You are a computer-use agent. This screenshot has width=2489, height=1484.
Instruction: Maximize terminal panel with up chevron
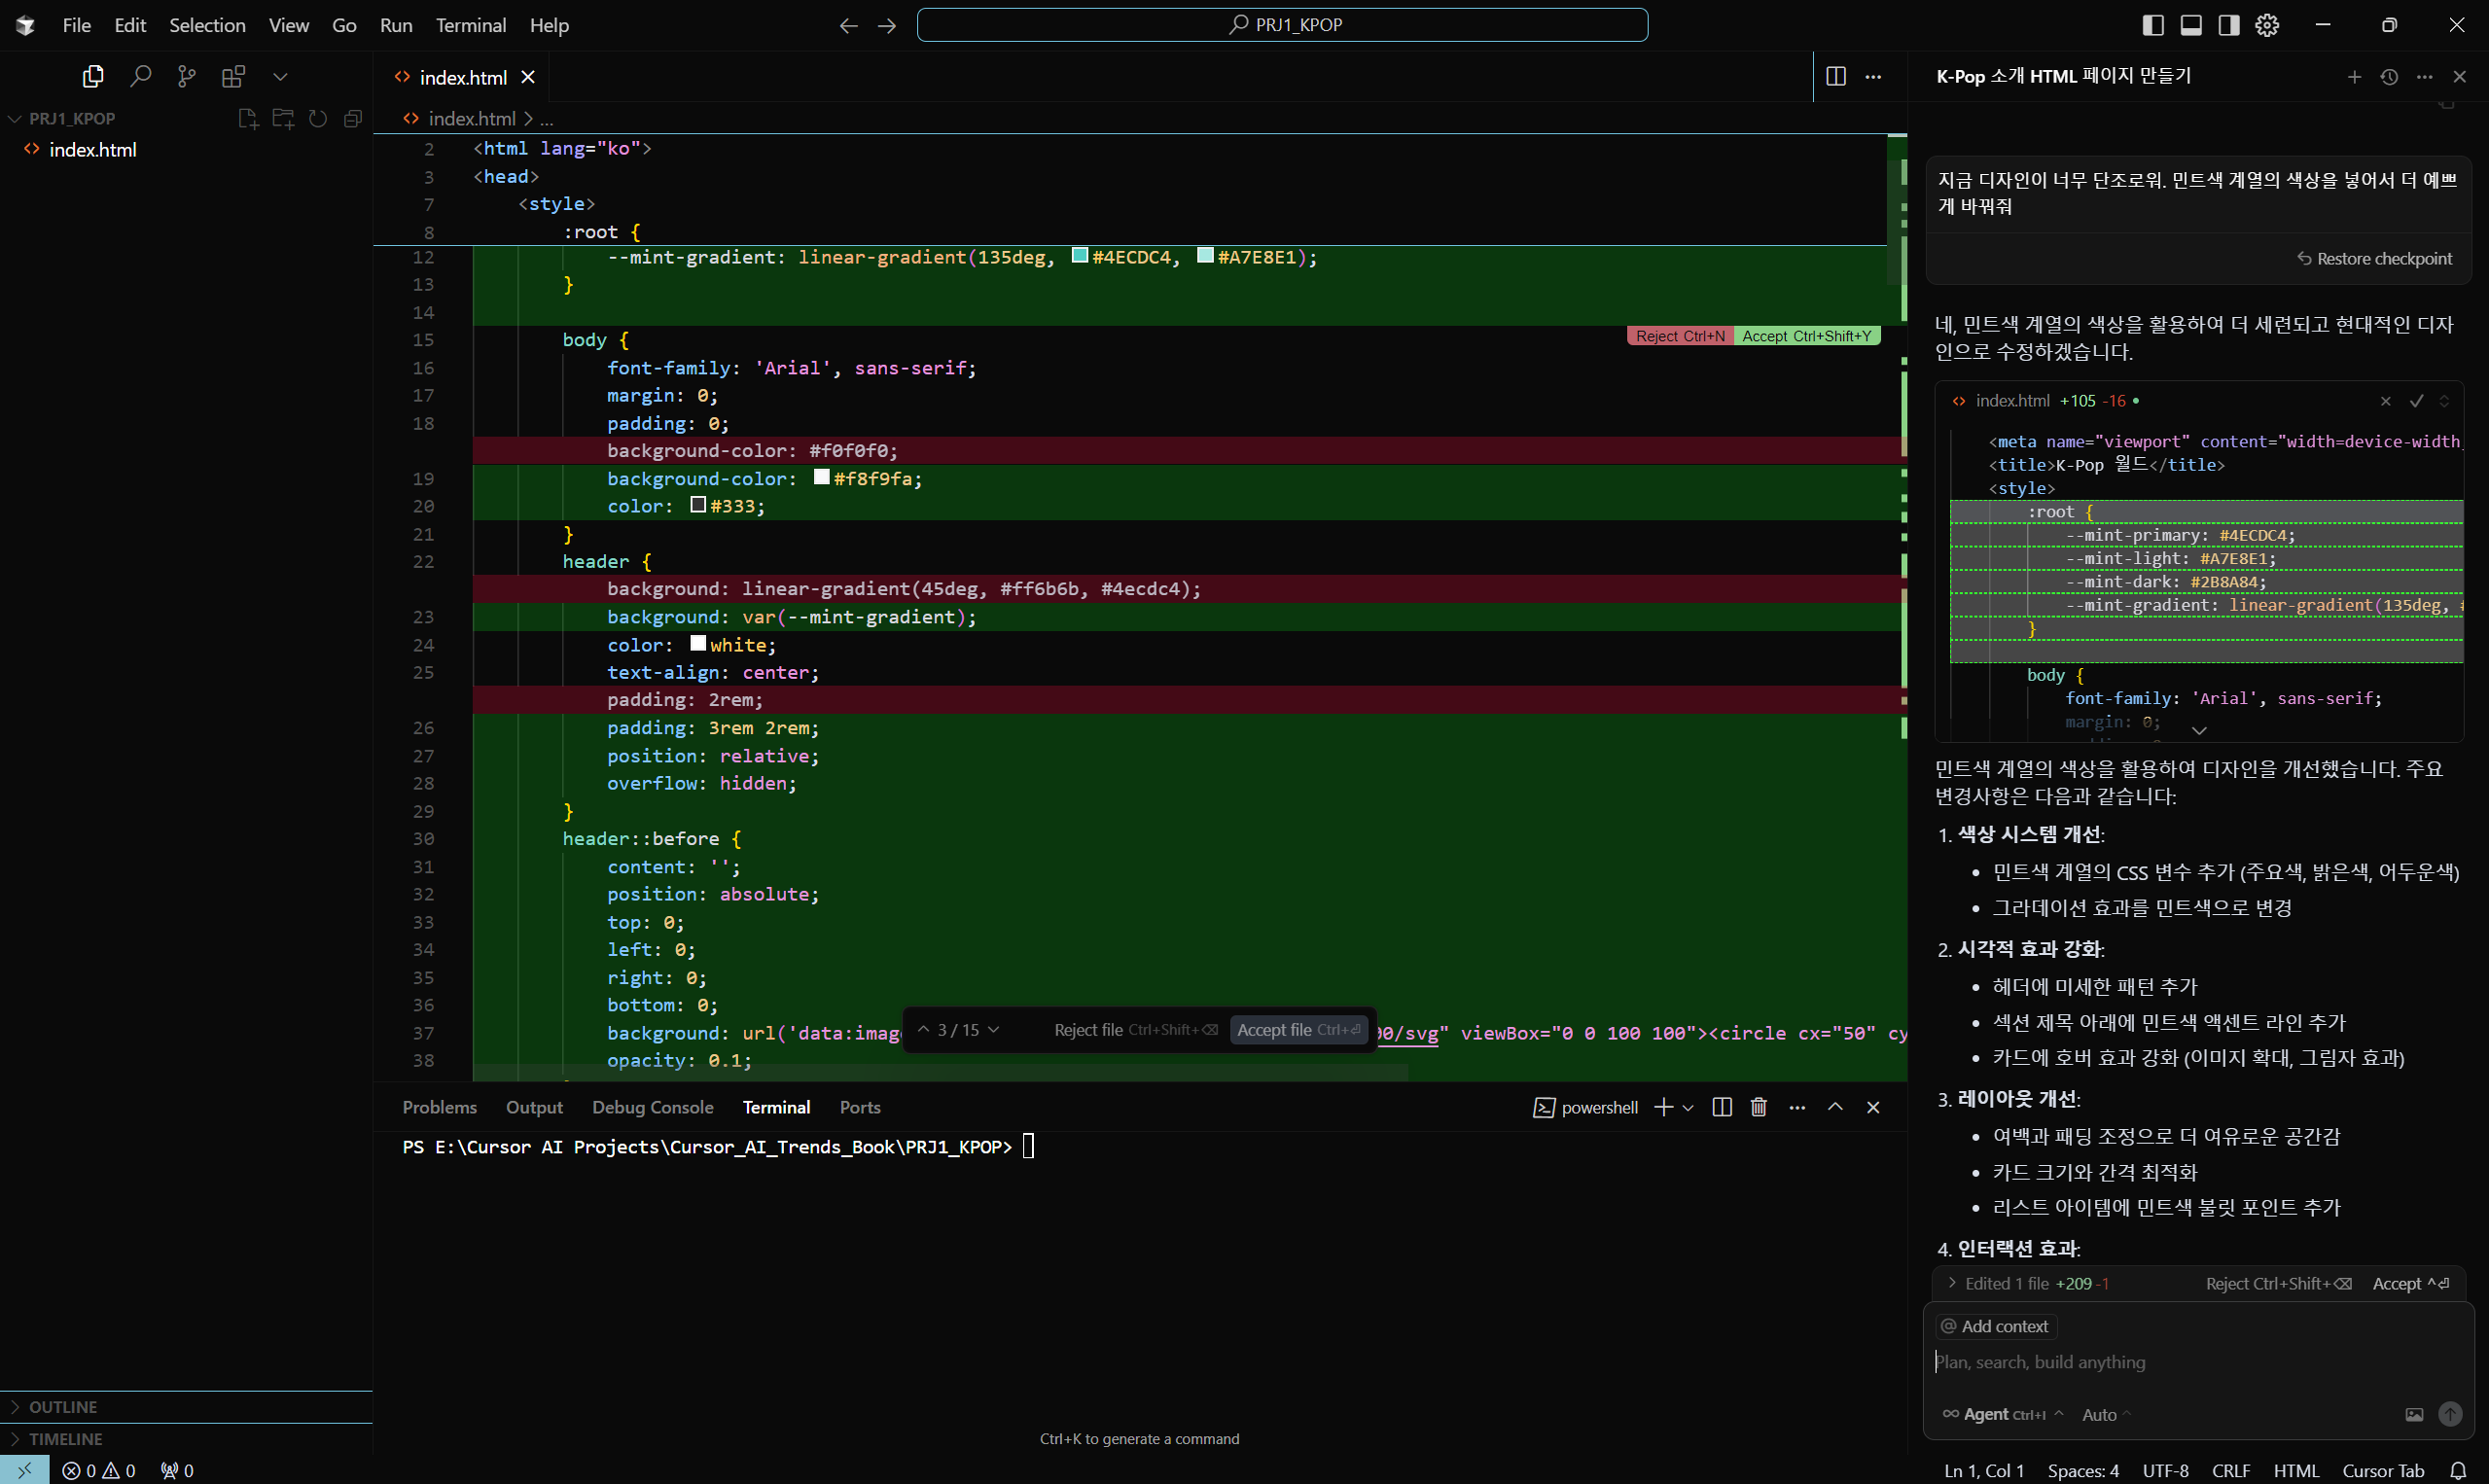point(1835,1107)
